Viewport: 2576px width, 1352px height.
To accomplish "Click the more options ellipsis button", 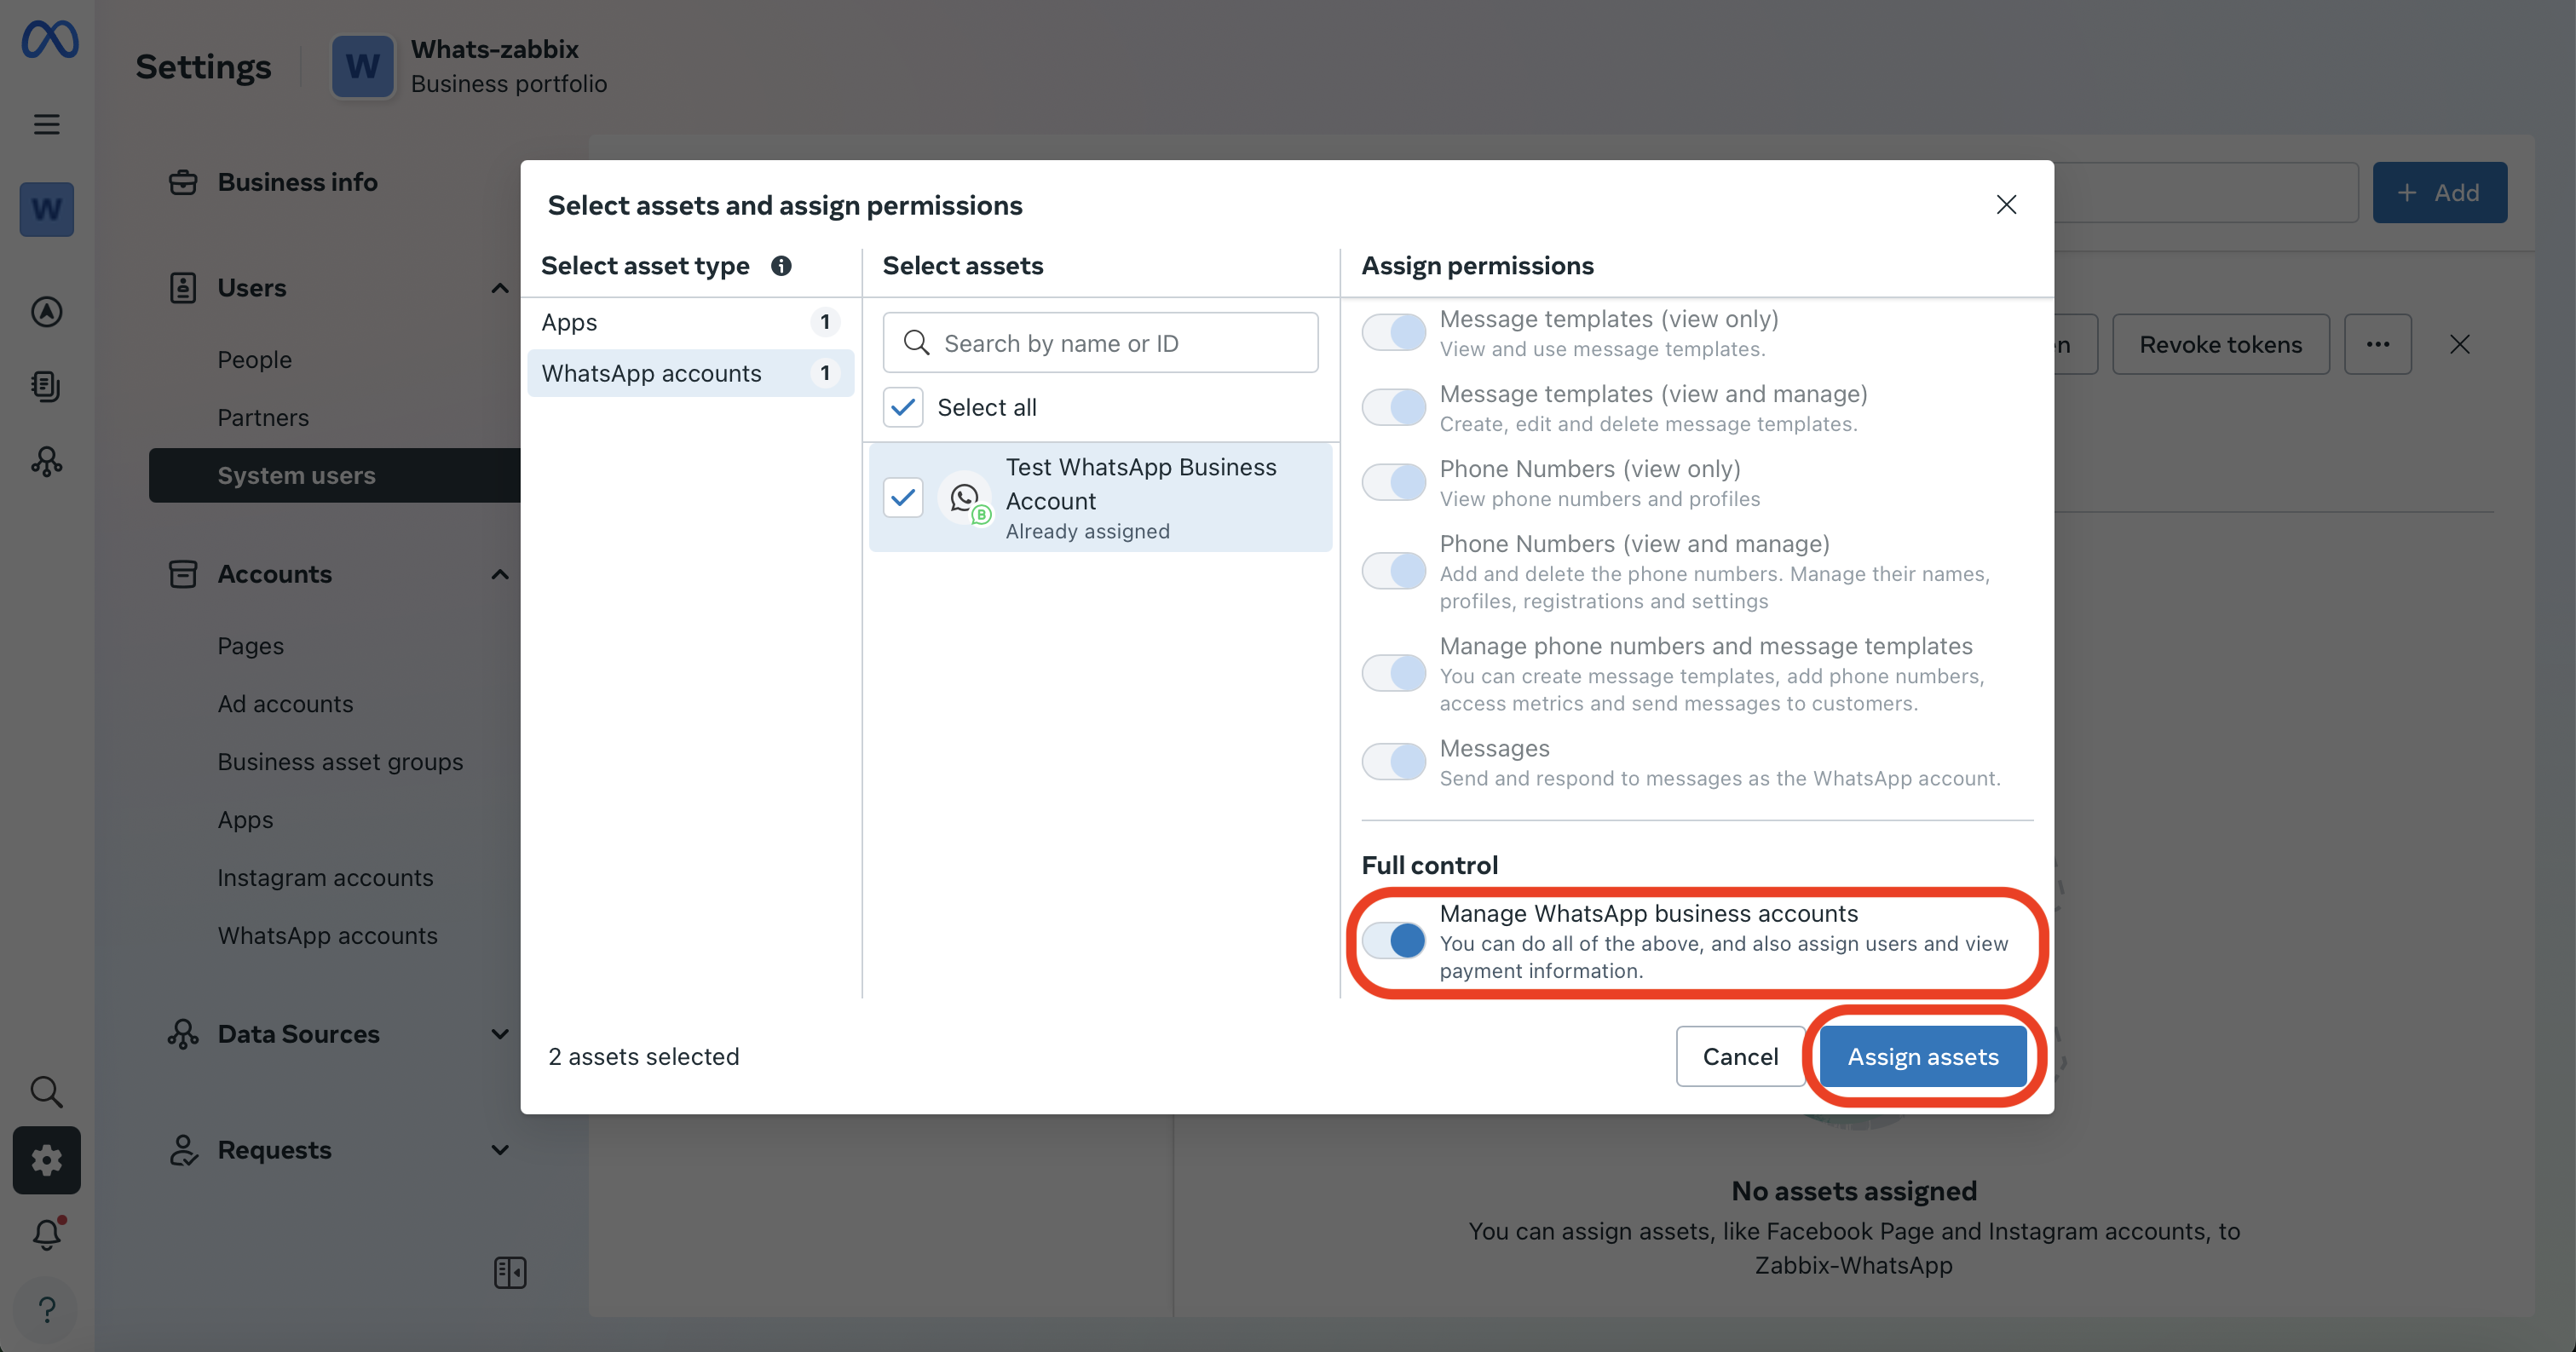I will tap(2378, 345).
